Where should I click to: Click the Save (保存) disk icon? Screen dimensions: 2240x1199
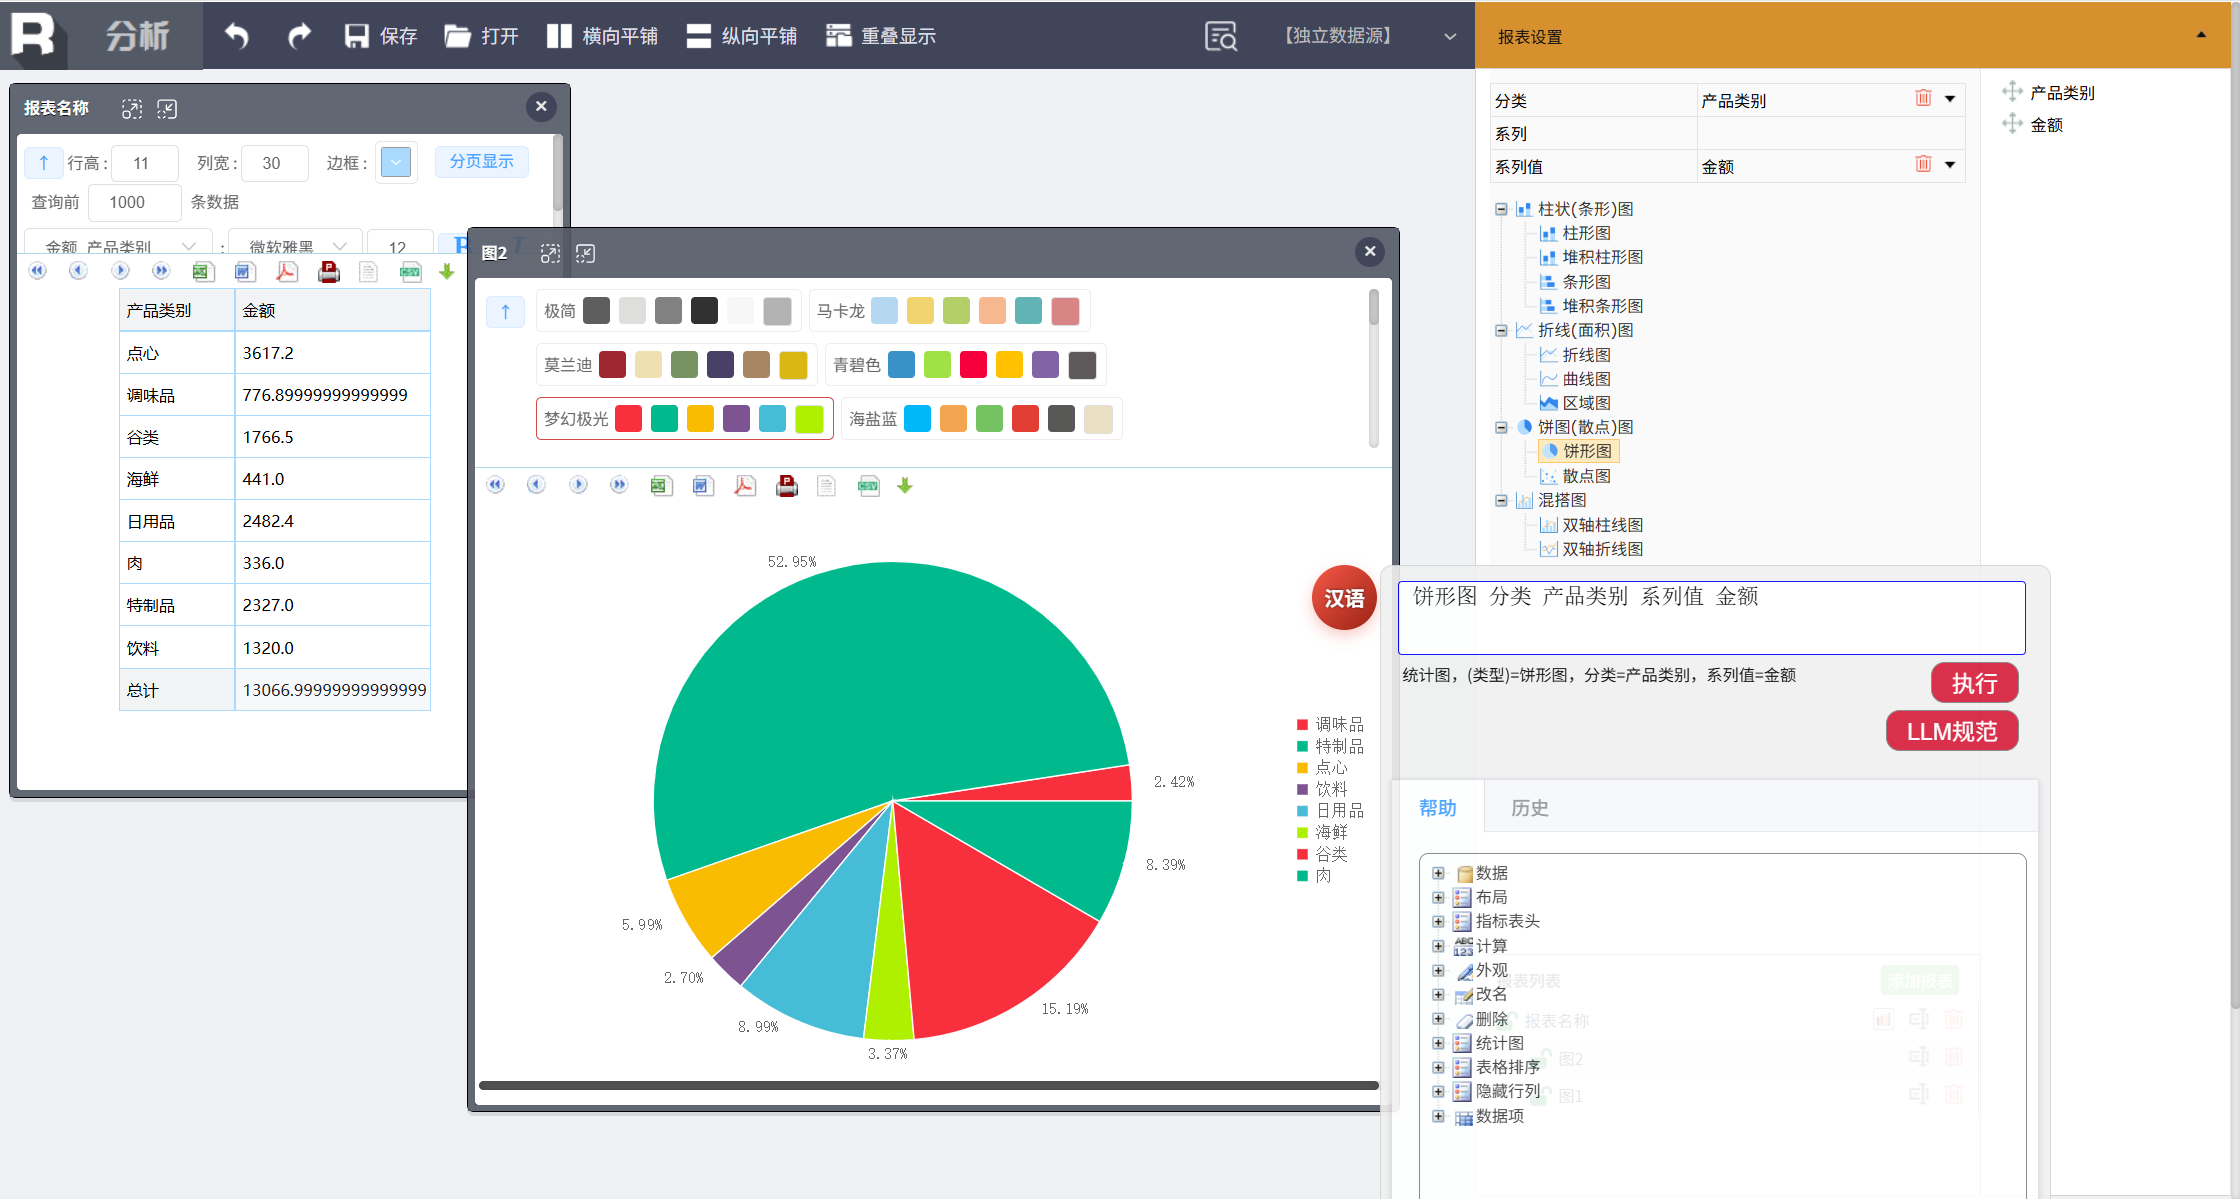tap(357, 36)
